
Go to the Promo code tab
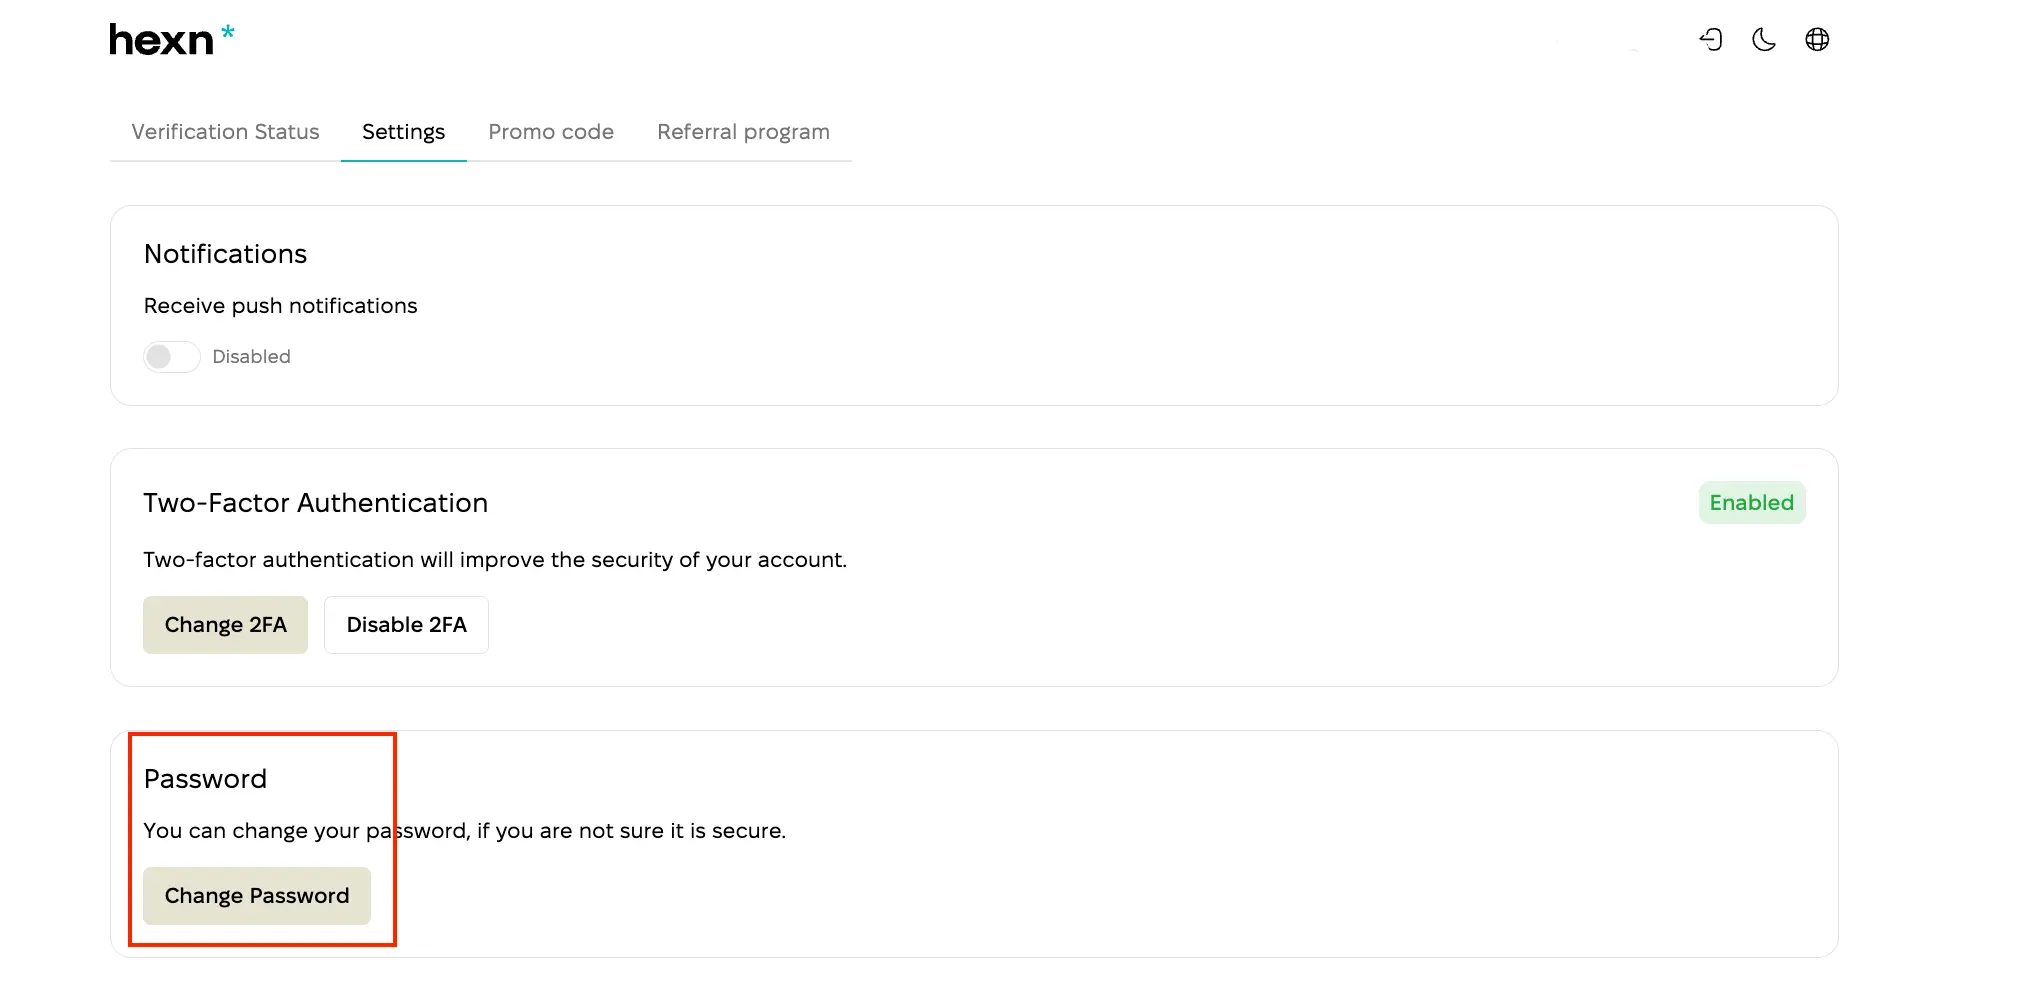[x=551, y=132]
